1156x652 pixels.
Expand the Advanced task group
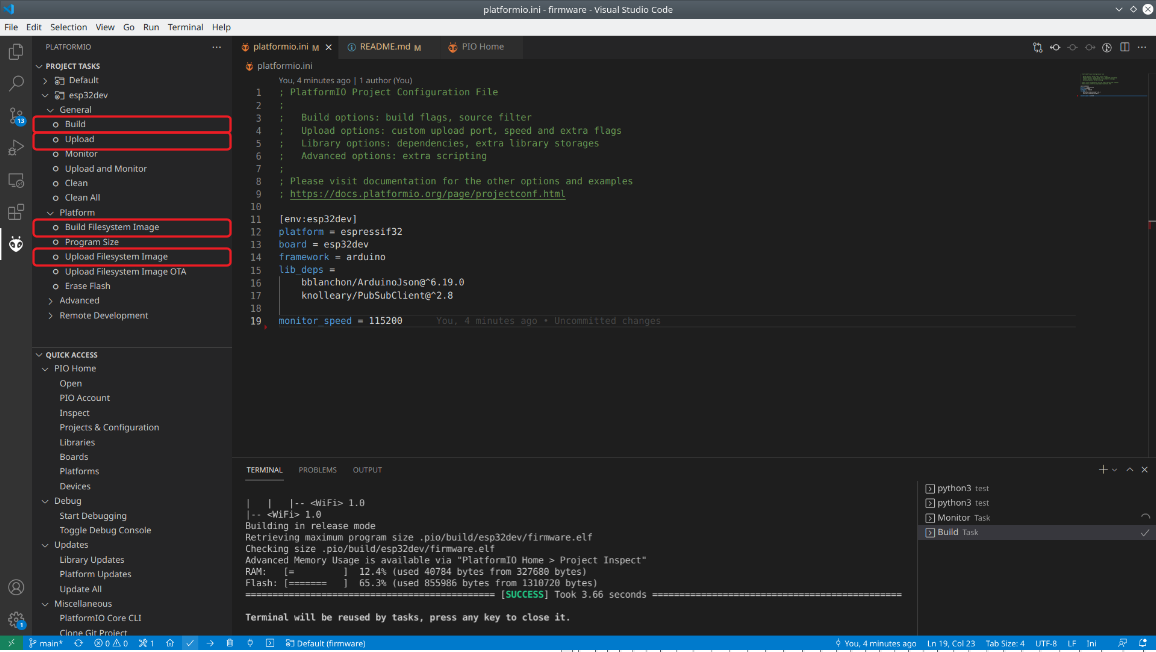50,301
